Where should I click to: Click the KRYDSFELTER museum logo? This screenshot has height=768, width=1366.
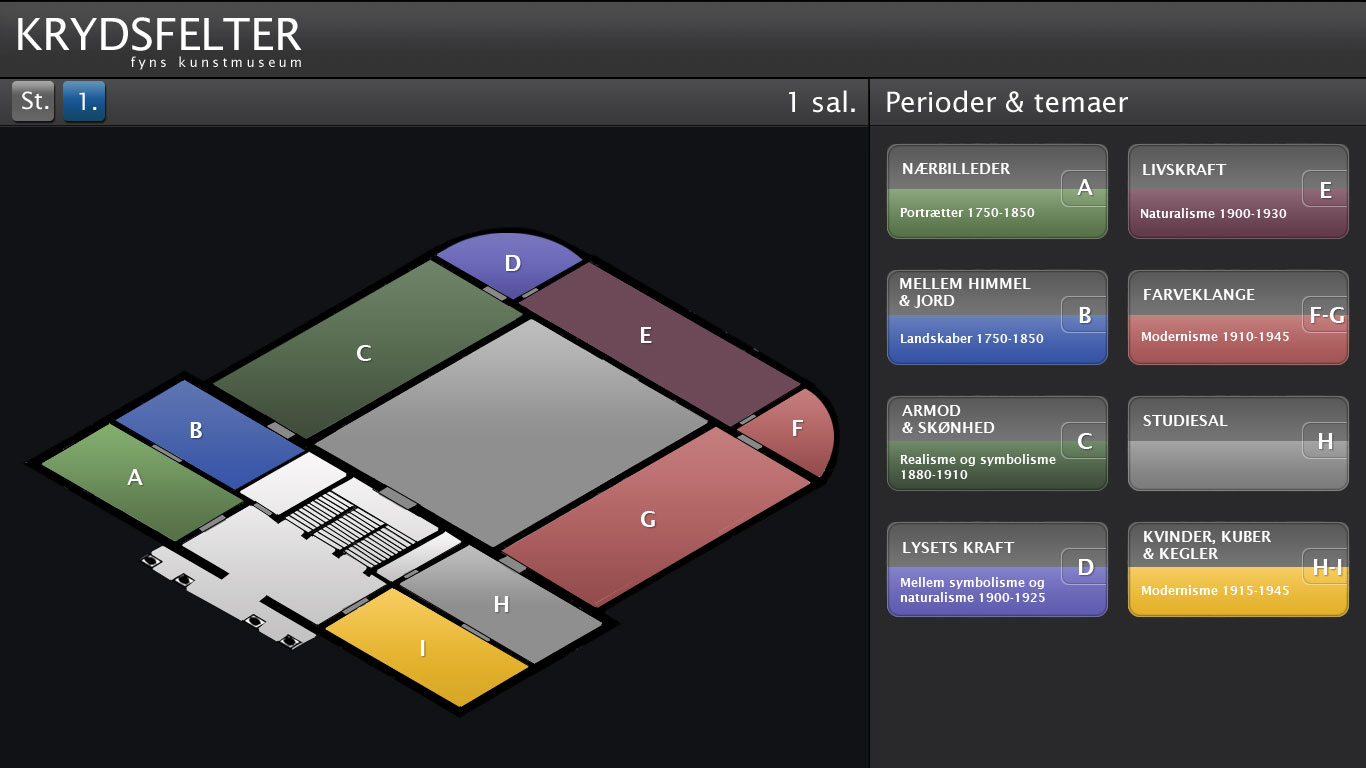pos(160,40)
